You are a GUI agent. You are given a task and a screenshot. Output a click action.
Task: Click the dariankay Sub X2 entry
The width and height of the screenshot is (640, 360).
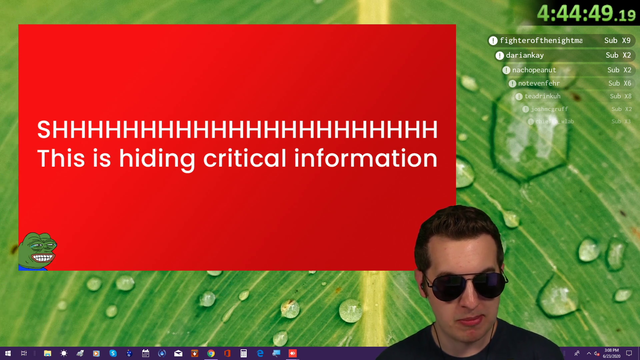564,55
